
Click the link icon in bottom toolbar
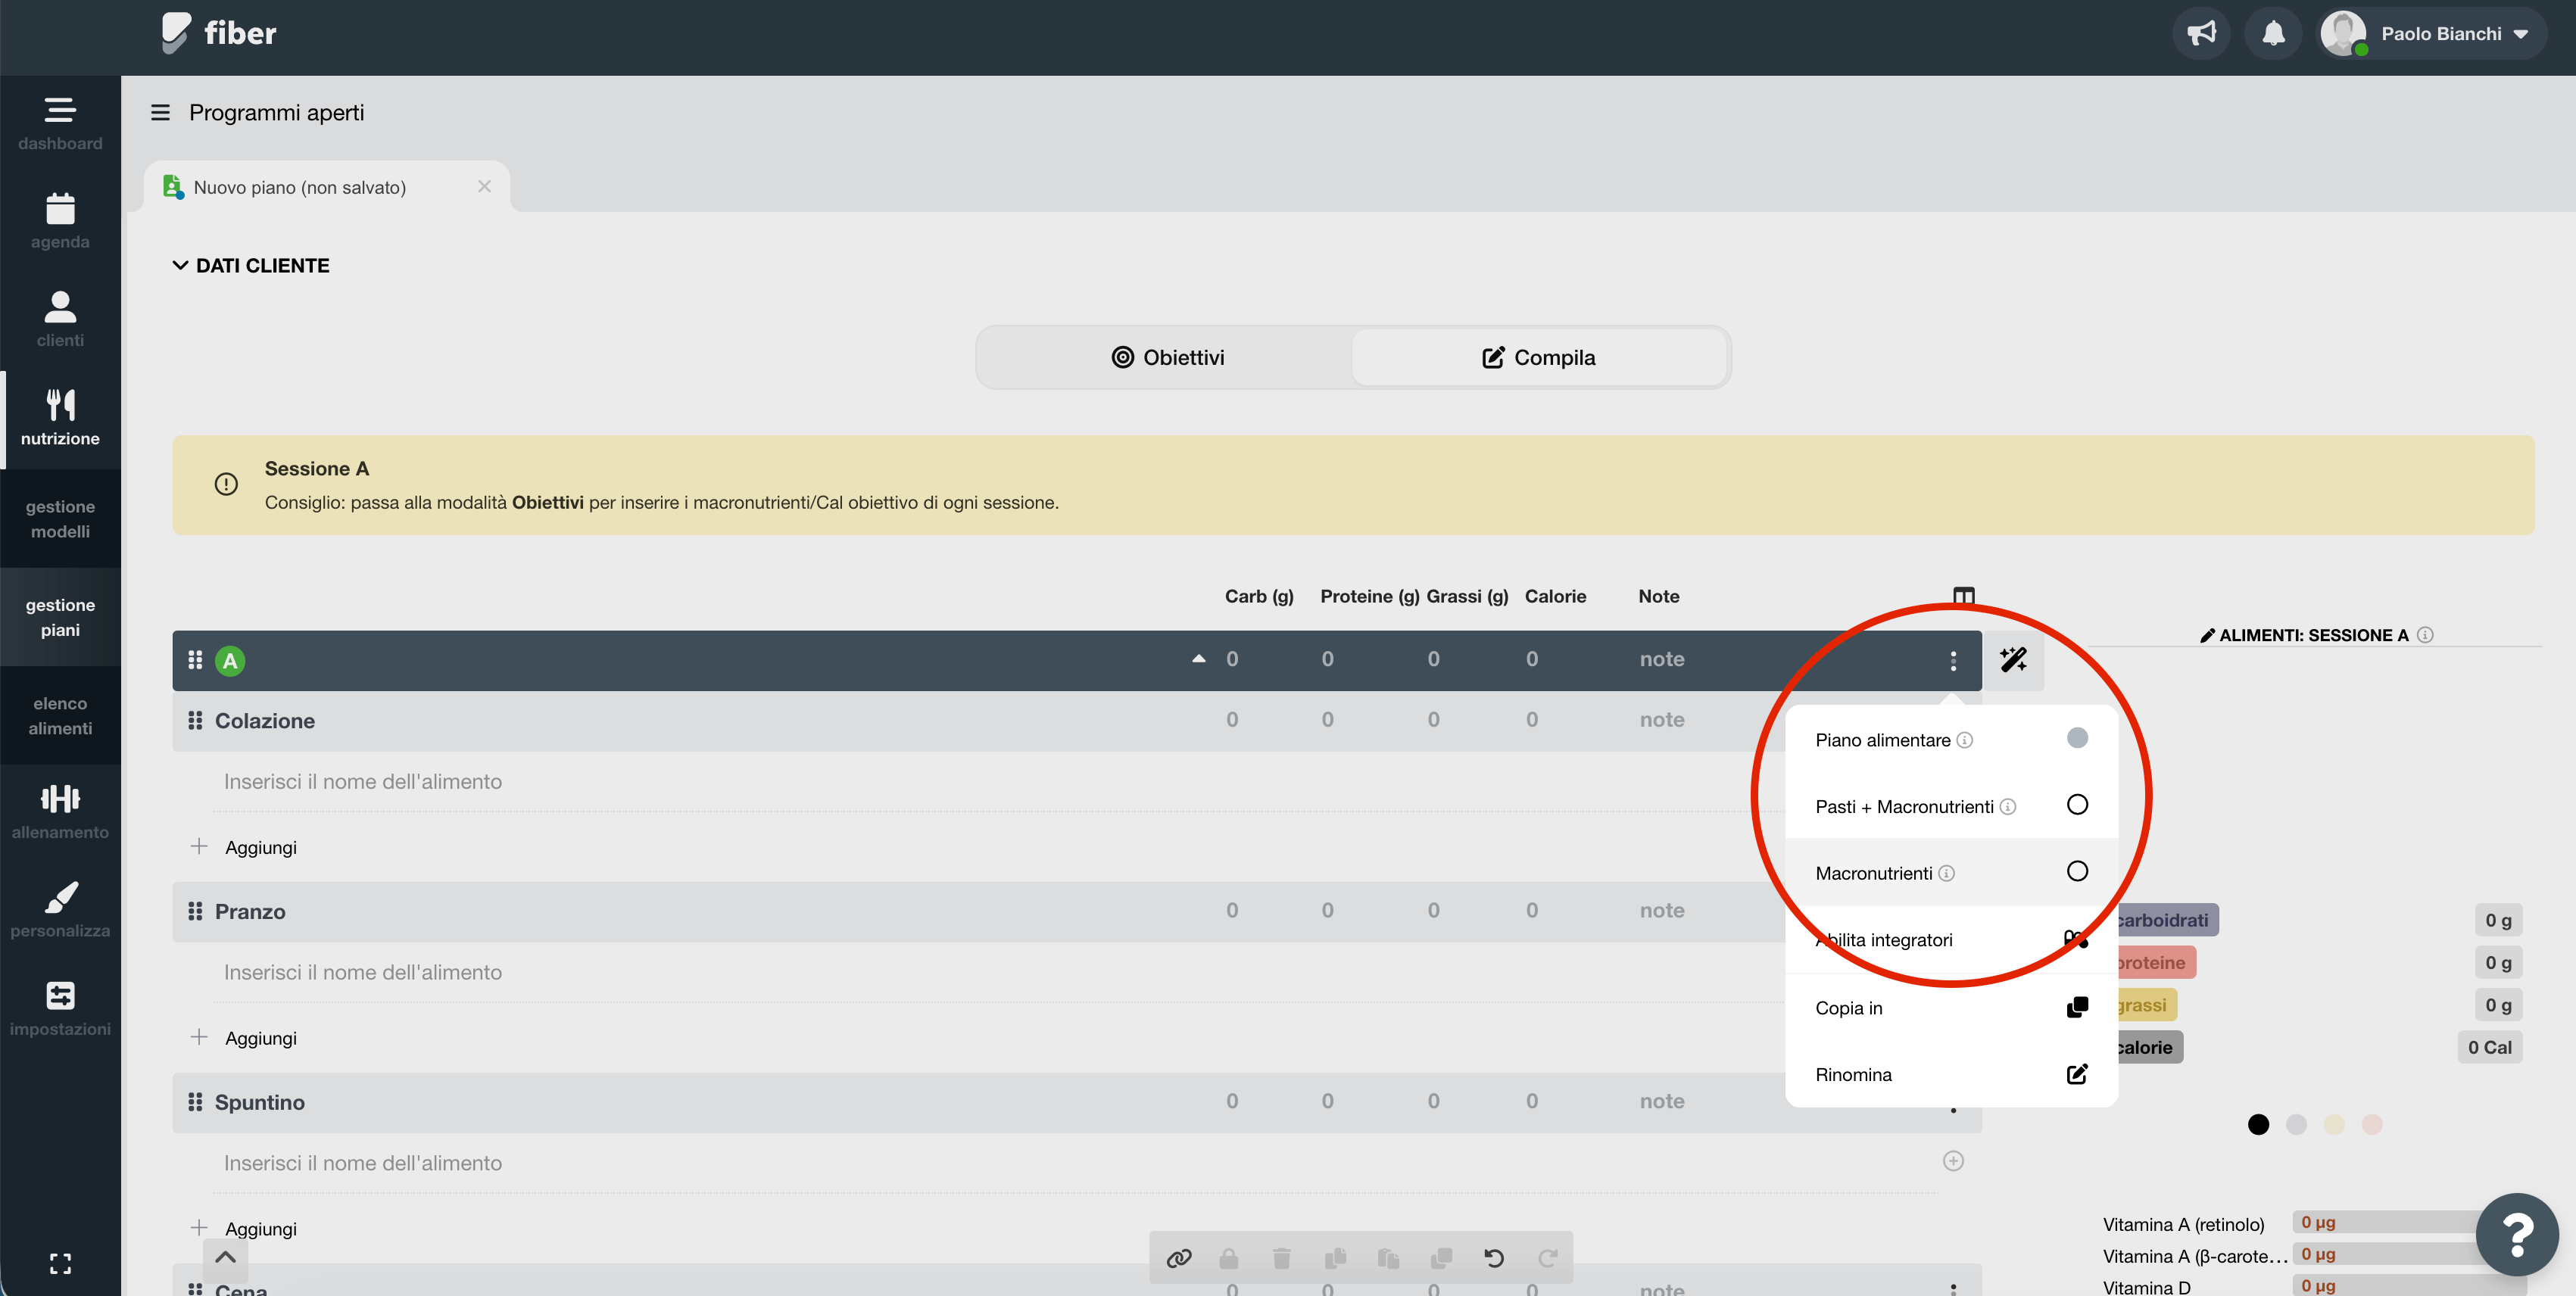(x=1179, y=1258)
